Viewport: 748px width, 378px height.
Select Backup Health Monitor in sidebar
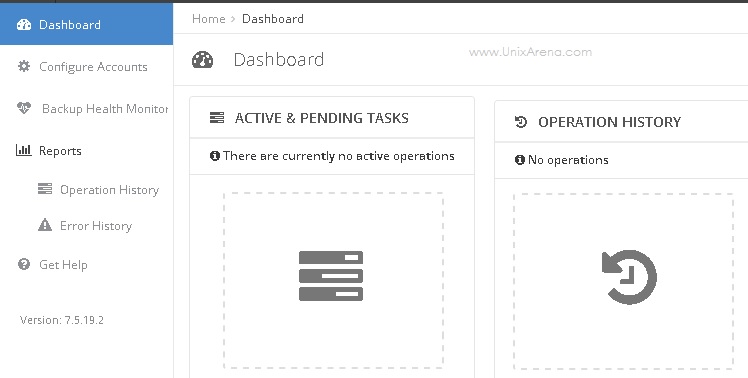click(105, 109)
